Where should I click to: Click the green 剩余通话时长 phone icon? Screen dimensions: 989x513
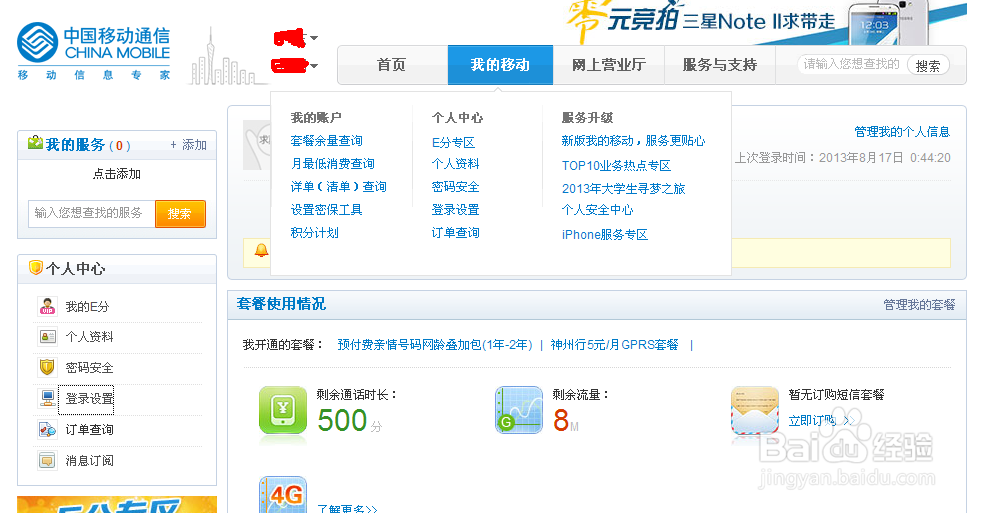click(x=283, y=410)
